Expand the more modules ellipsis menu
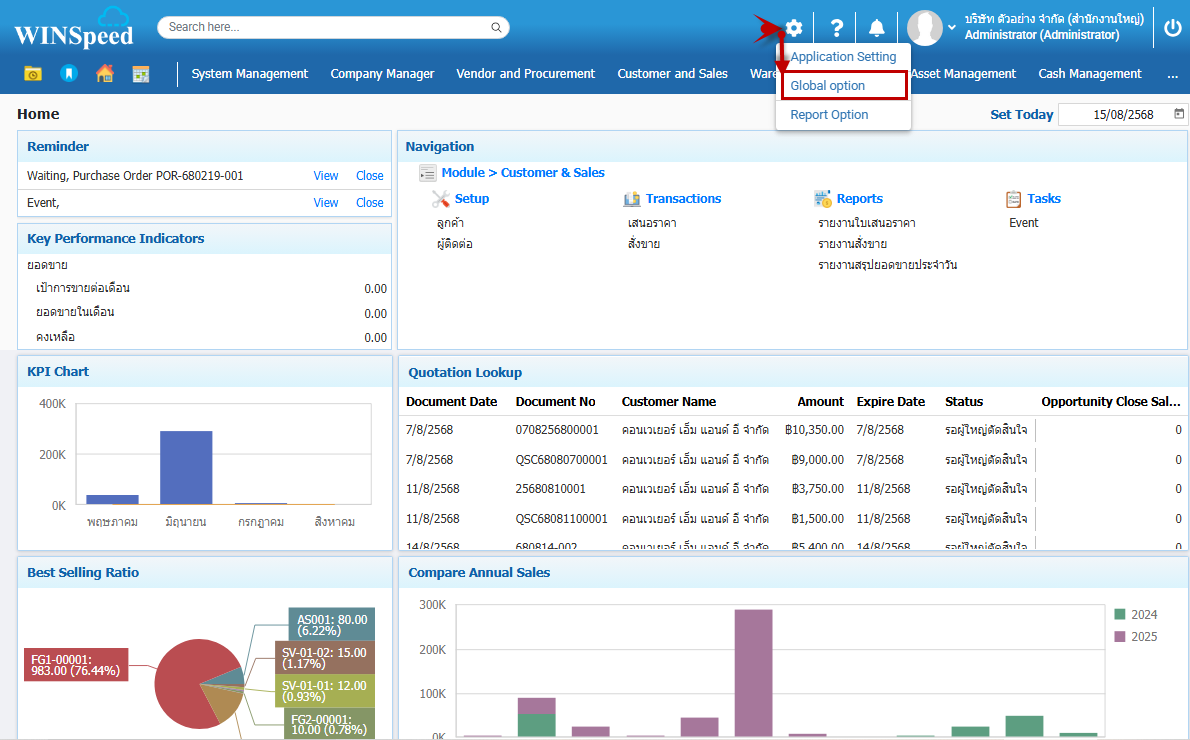1190x740 pixels. [x=1172, y=74]
